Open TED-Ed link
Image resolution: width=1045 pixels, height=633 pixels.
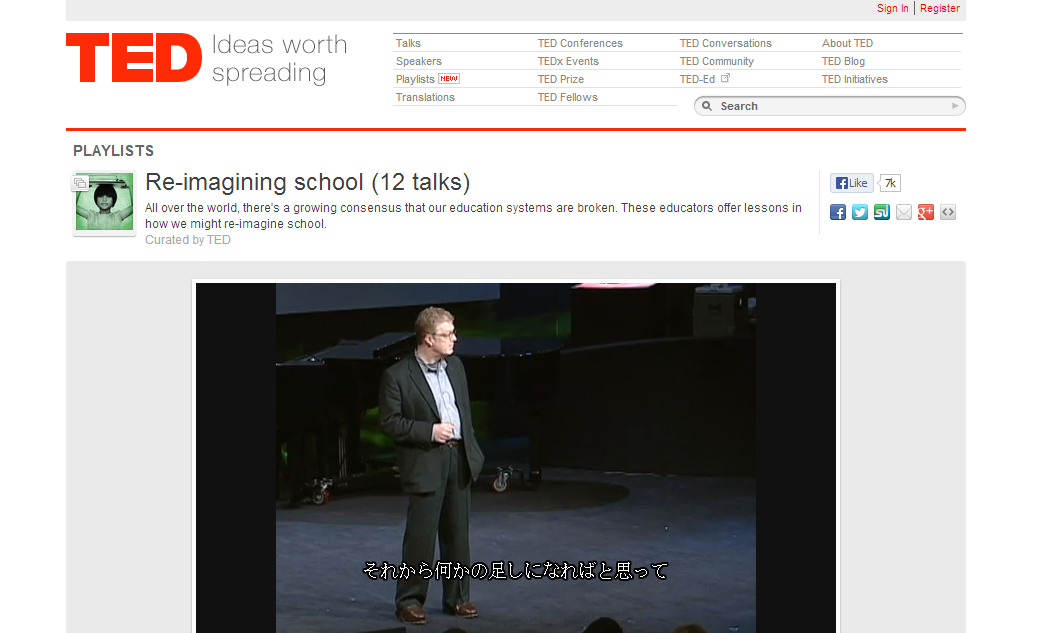697,79
